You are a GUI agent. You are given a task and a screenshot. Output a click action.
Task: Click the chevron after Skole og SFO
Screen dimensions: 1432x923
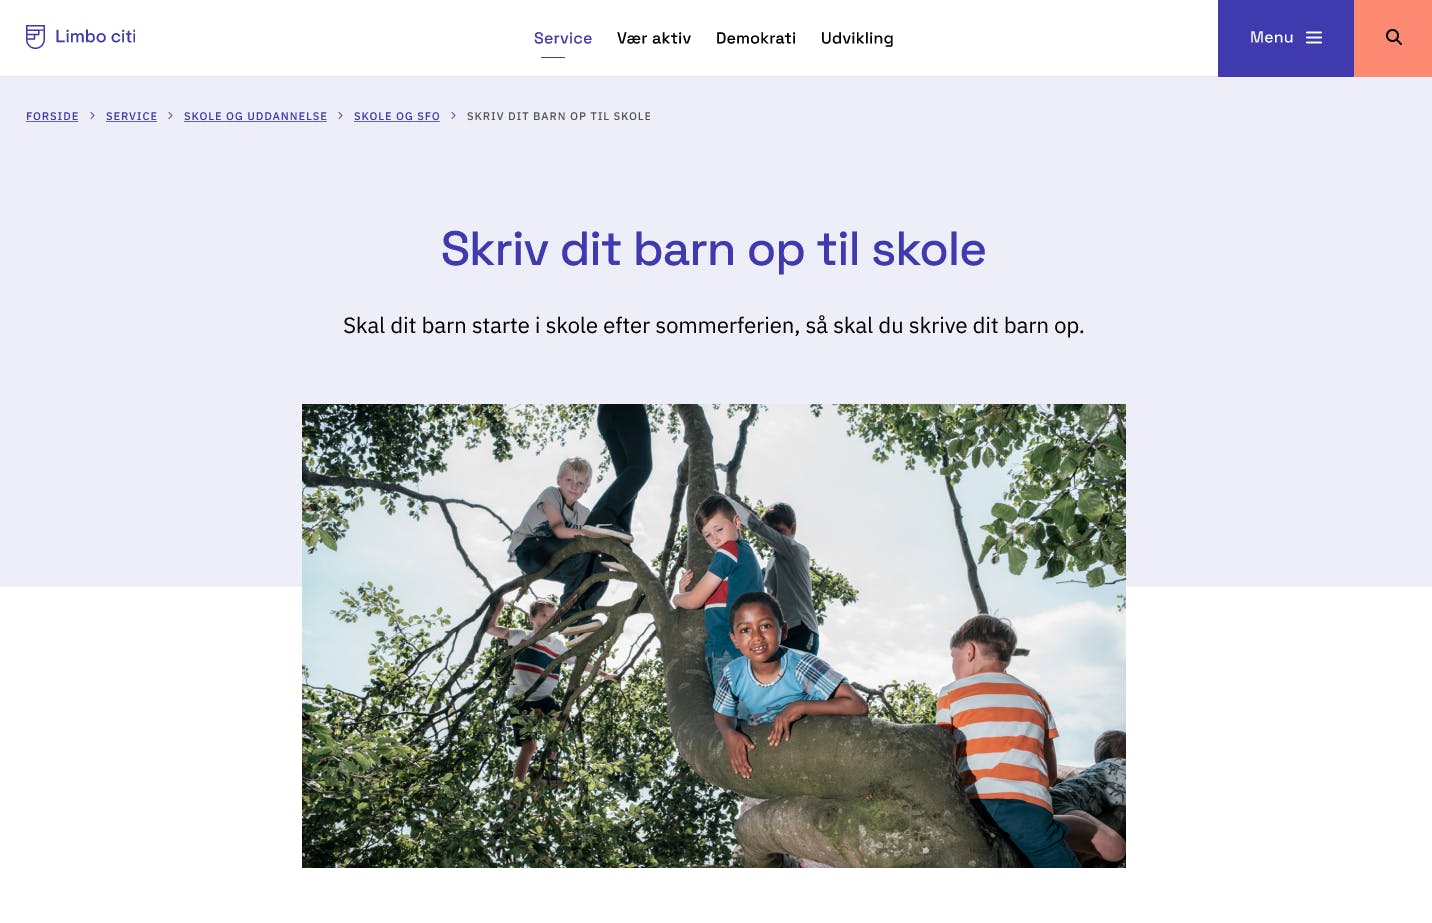(453, 116)
